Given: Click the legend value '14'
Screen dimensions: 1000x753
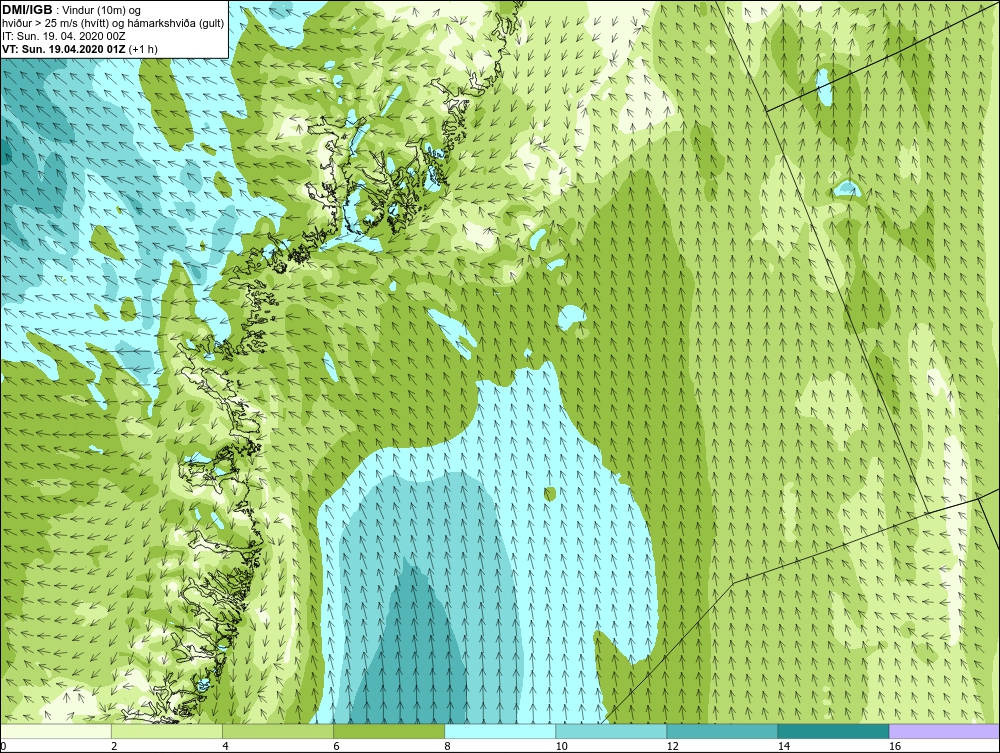Looking at the screenshot, I should (783, 746).
